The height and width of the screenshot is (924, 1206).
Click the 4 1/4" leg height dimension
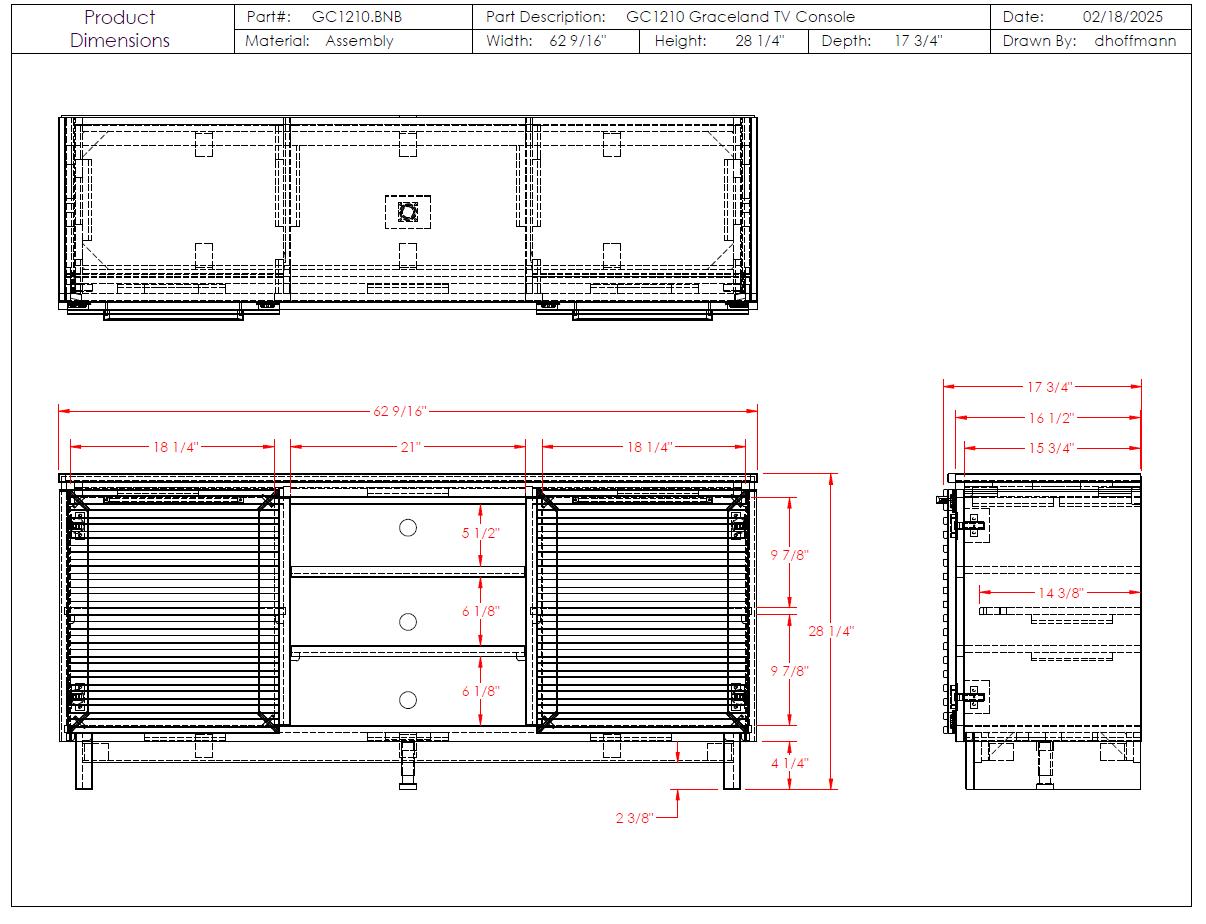pyautogui.click(x=789, y=763)
